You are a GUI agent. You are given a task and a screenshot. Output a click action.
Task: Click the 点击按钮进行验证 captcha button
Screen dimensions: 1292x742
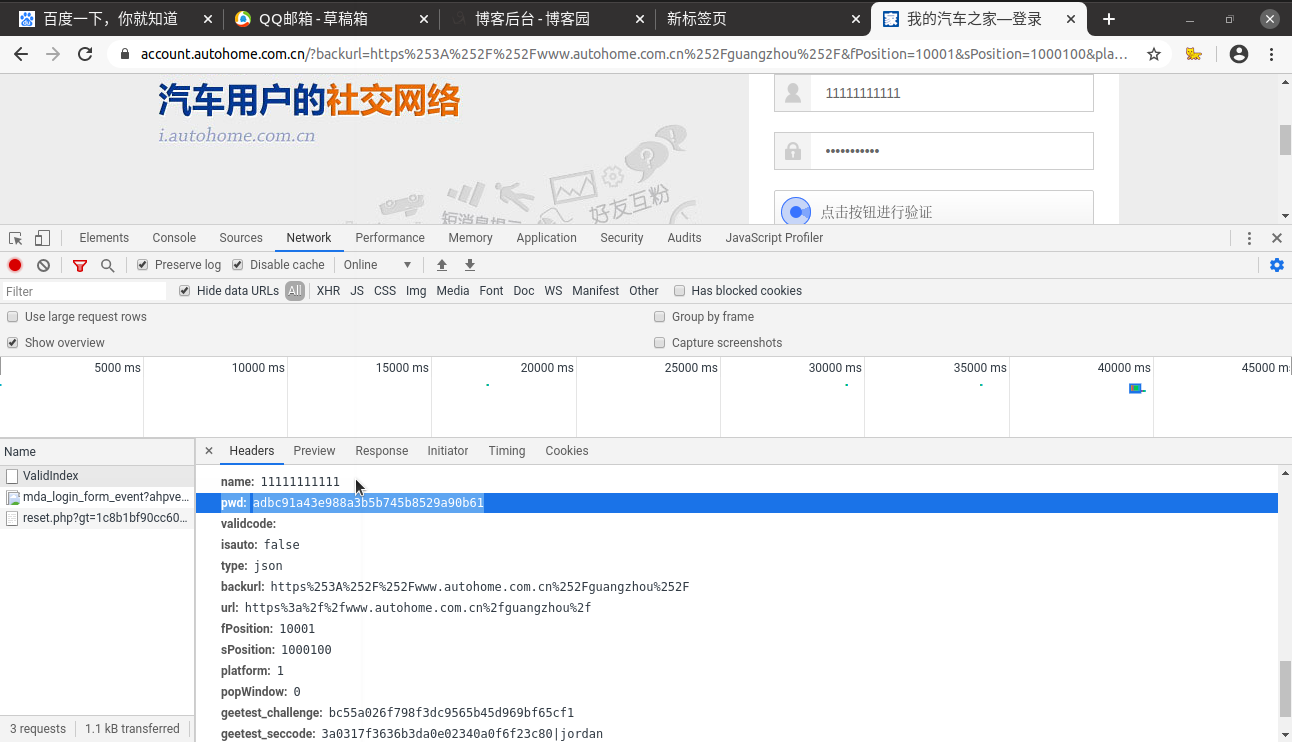click(x=934, y=210)
